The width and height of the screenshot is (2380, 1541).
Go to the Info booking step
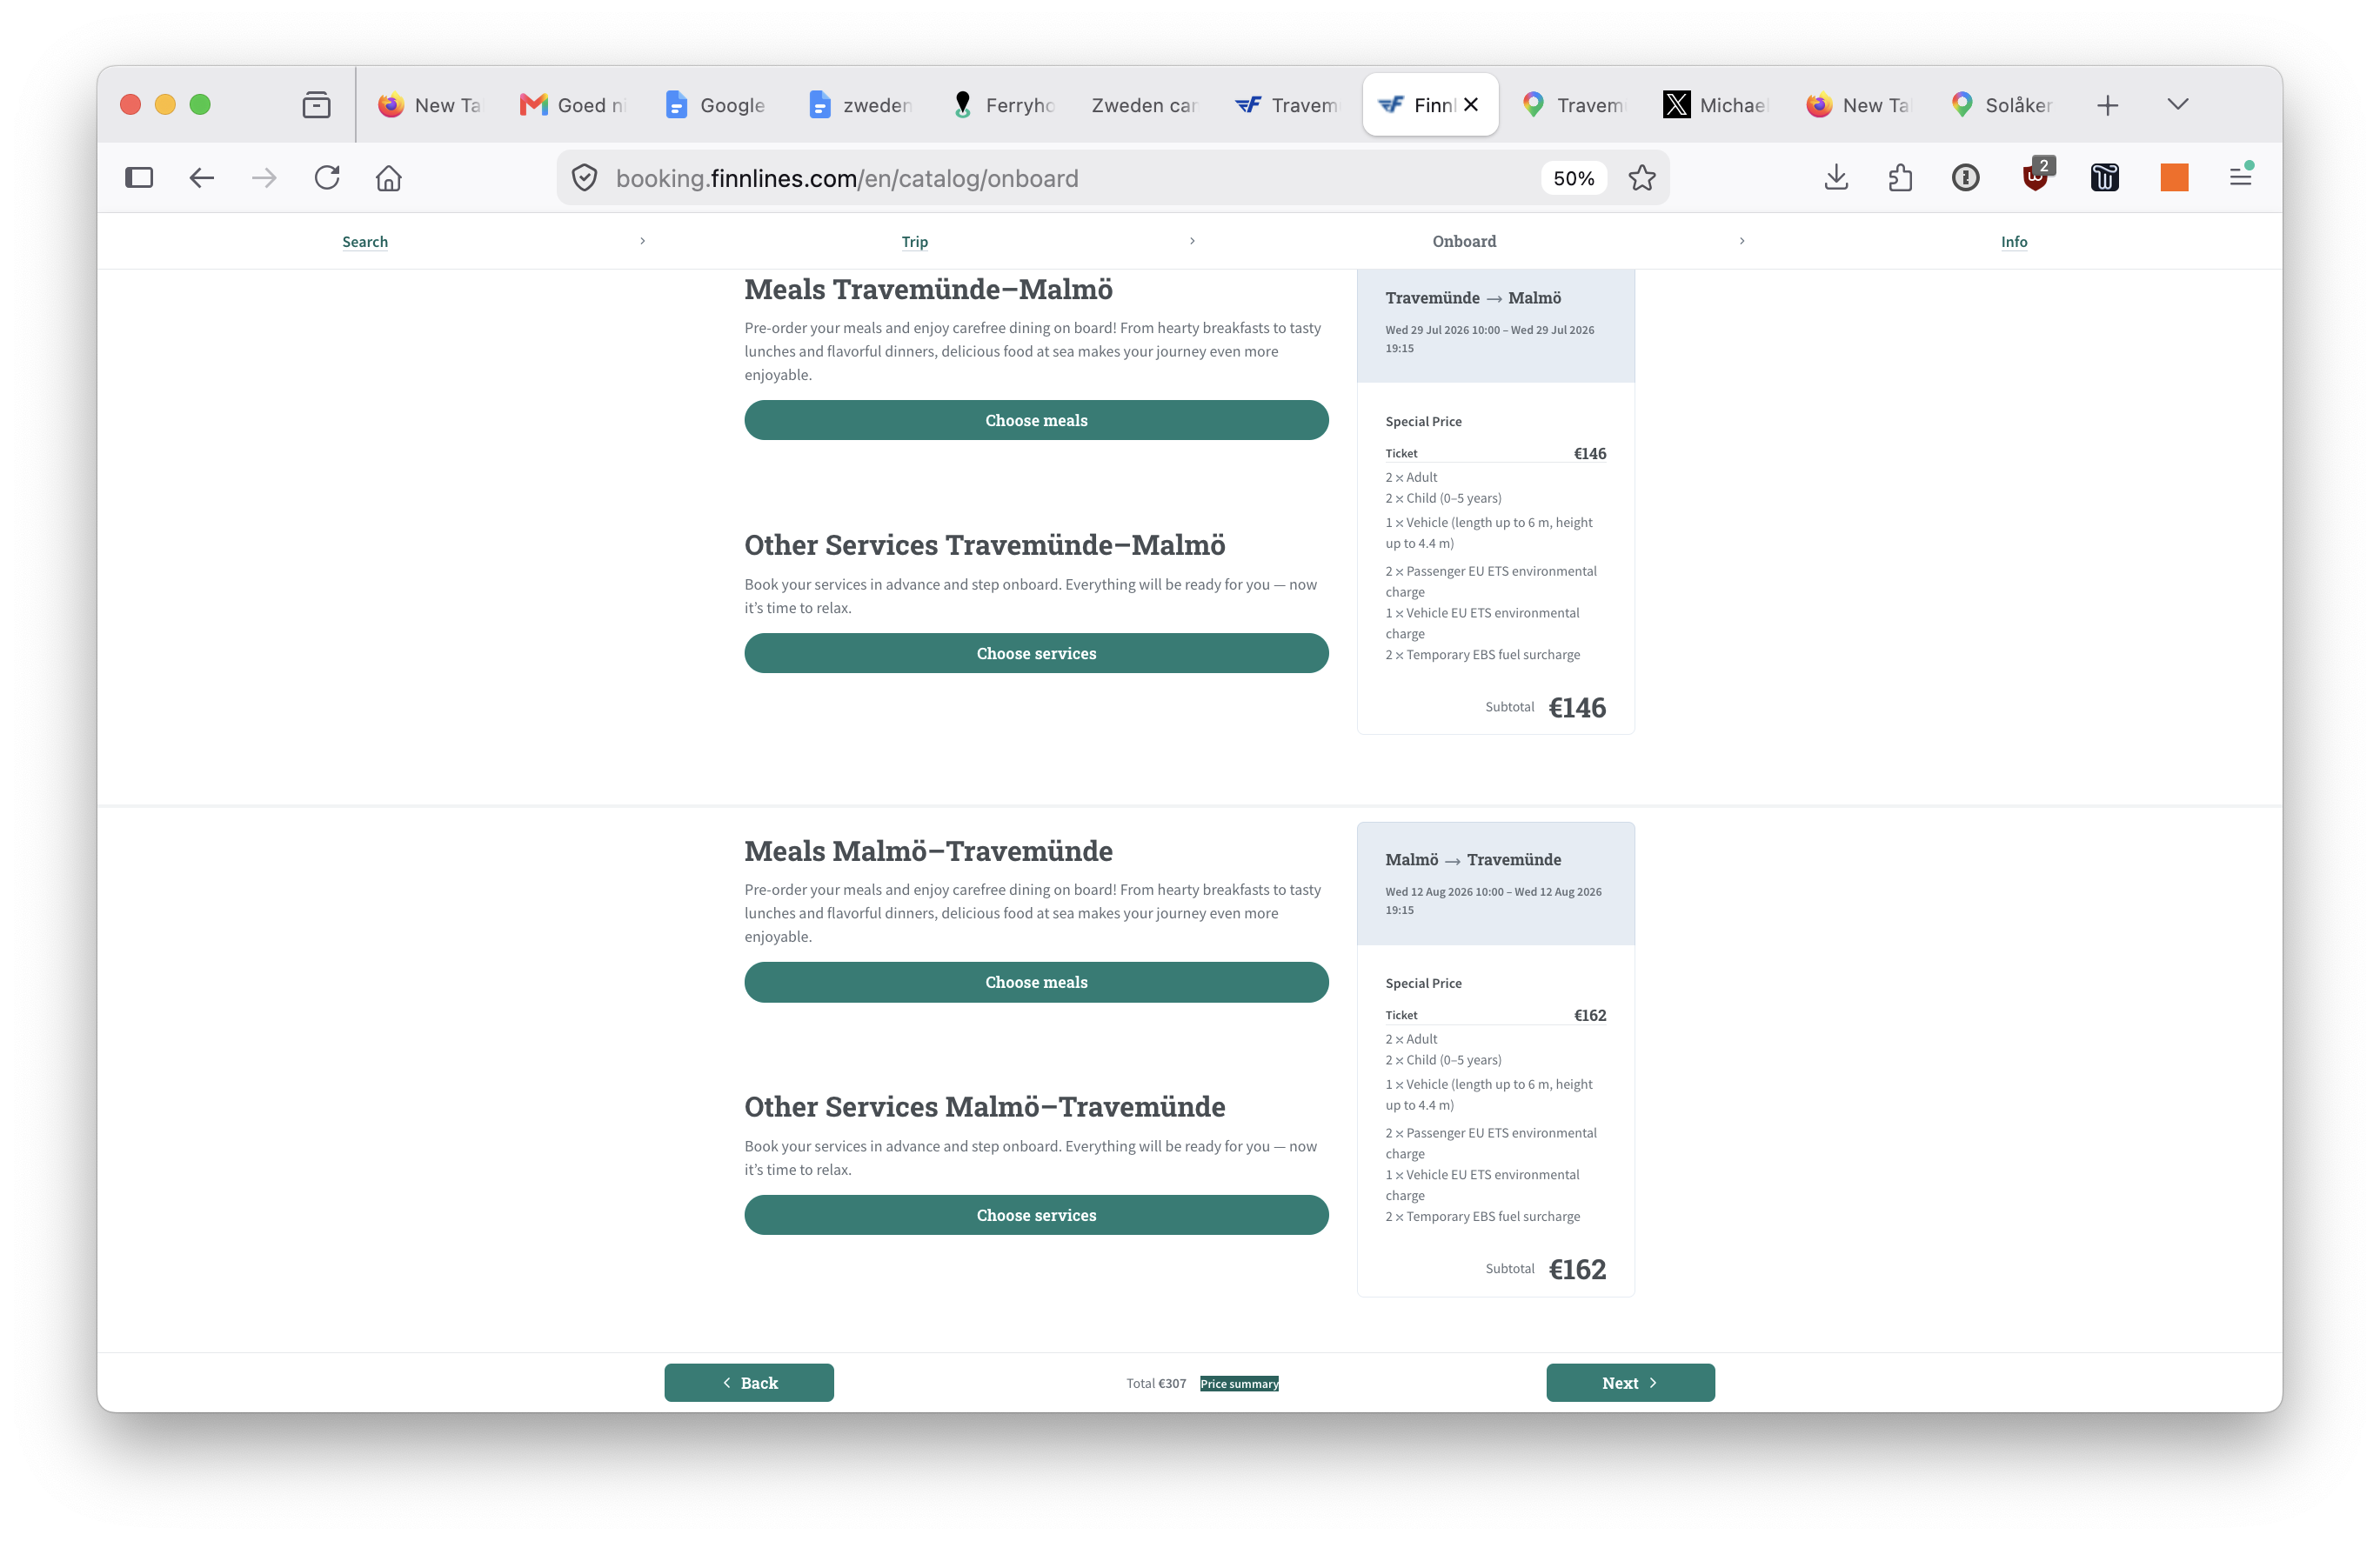coord(2013,242)
